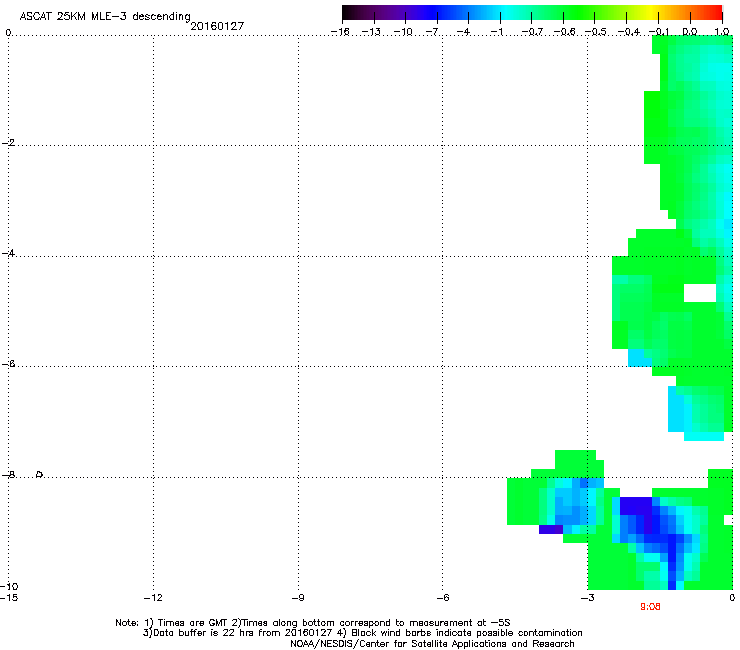
Task: Click the color bar label '-0.4'
Action: pos(628,32)
